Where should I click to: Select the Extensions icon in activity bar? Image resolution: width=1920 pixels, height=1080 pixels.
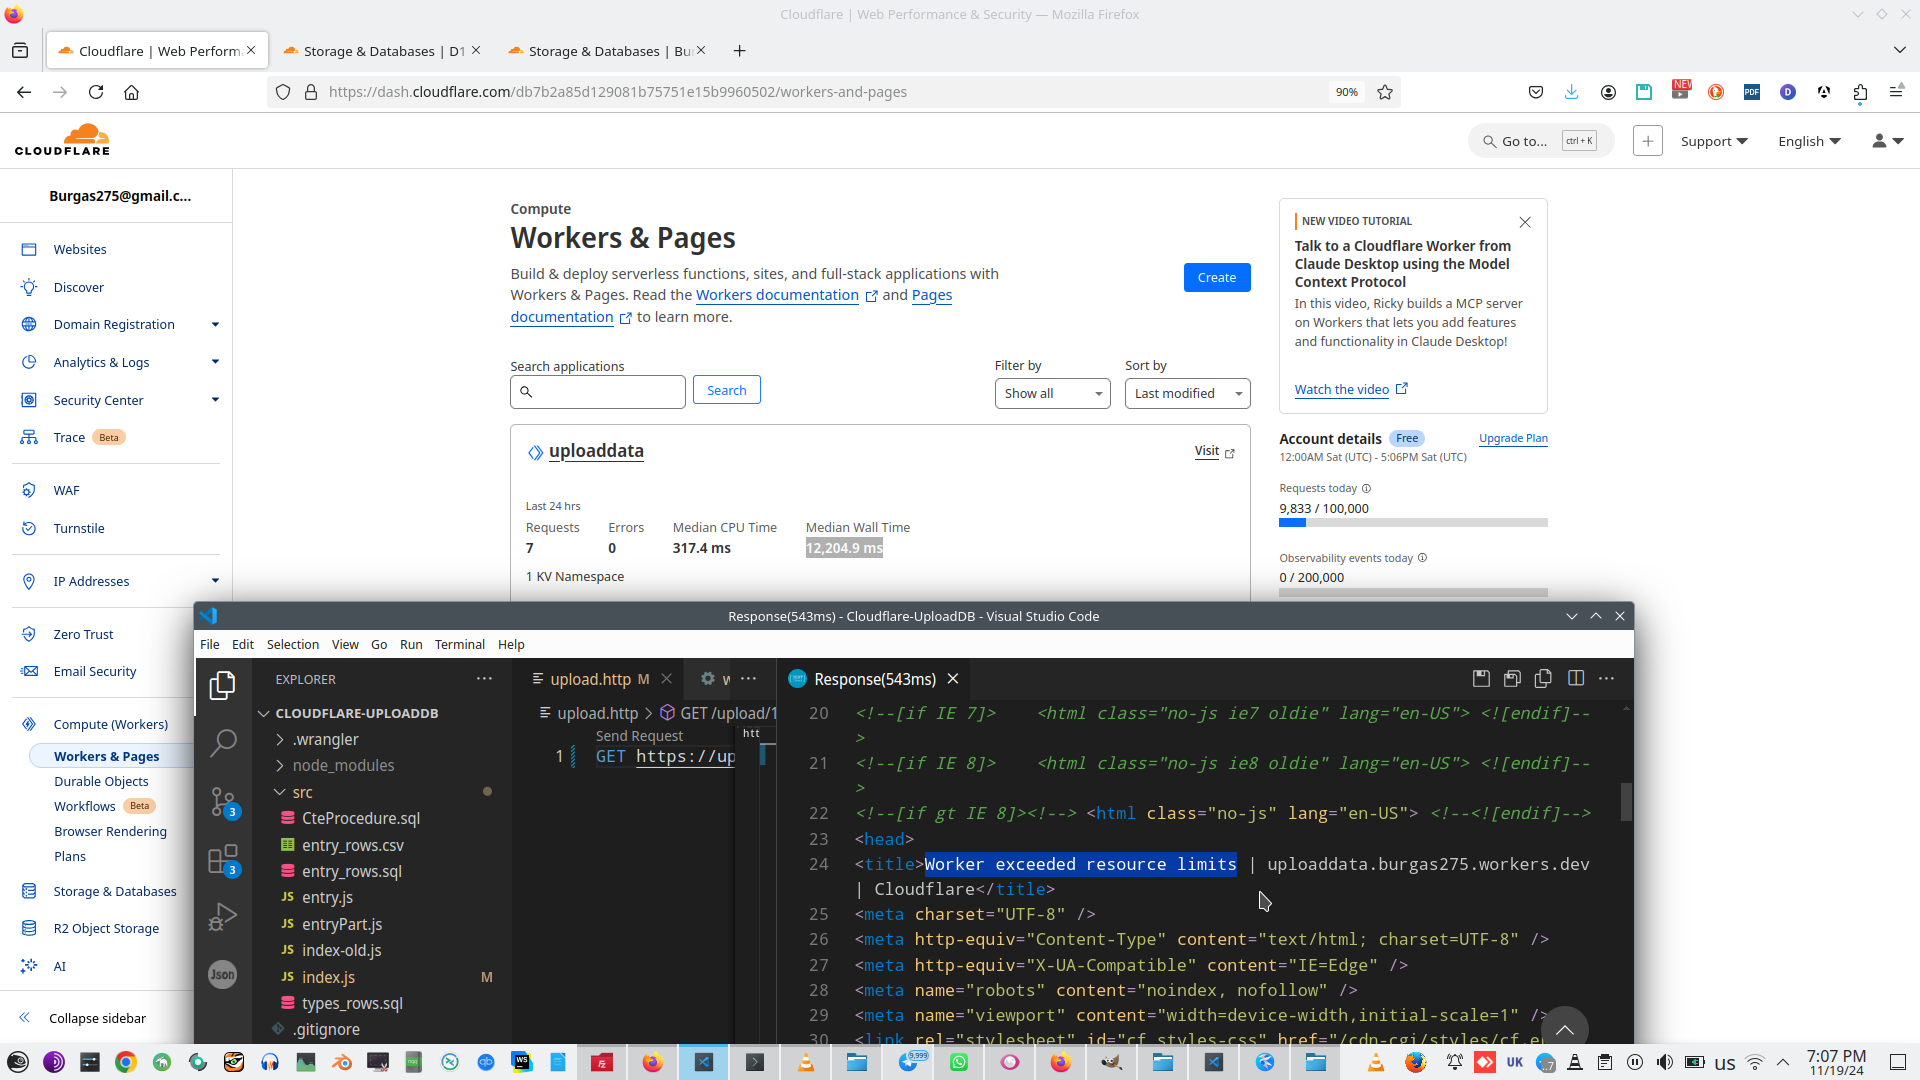click(223, 860)
